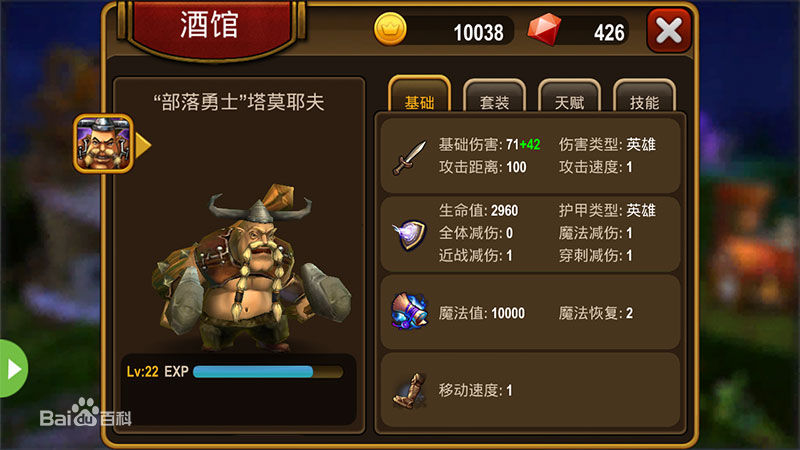Click the shield armor stats icon
Viewport: 800px width, 450px height.
click(x=409, y=234)
